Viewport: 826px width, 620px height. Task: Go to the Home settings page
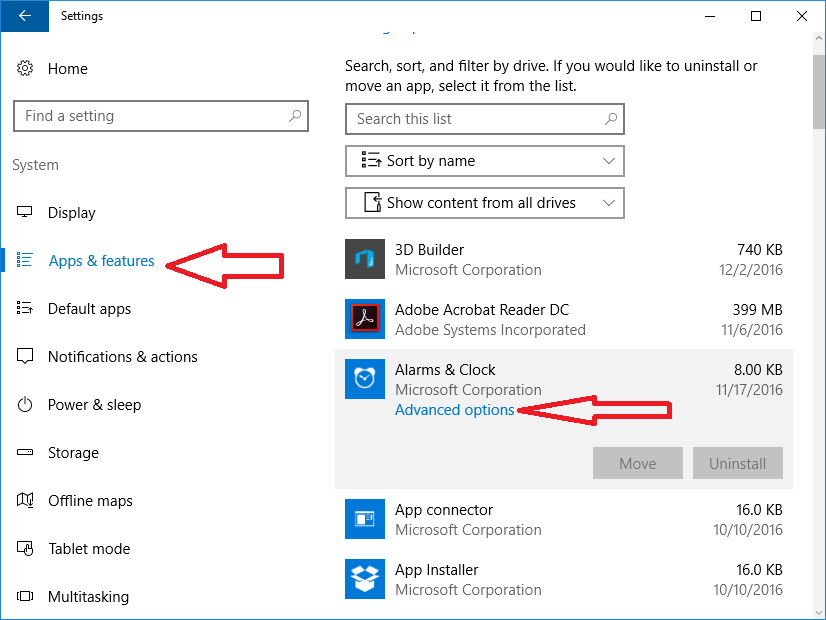[67, 68]
